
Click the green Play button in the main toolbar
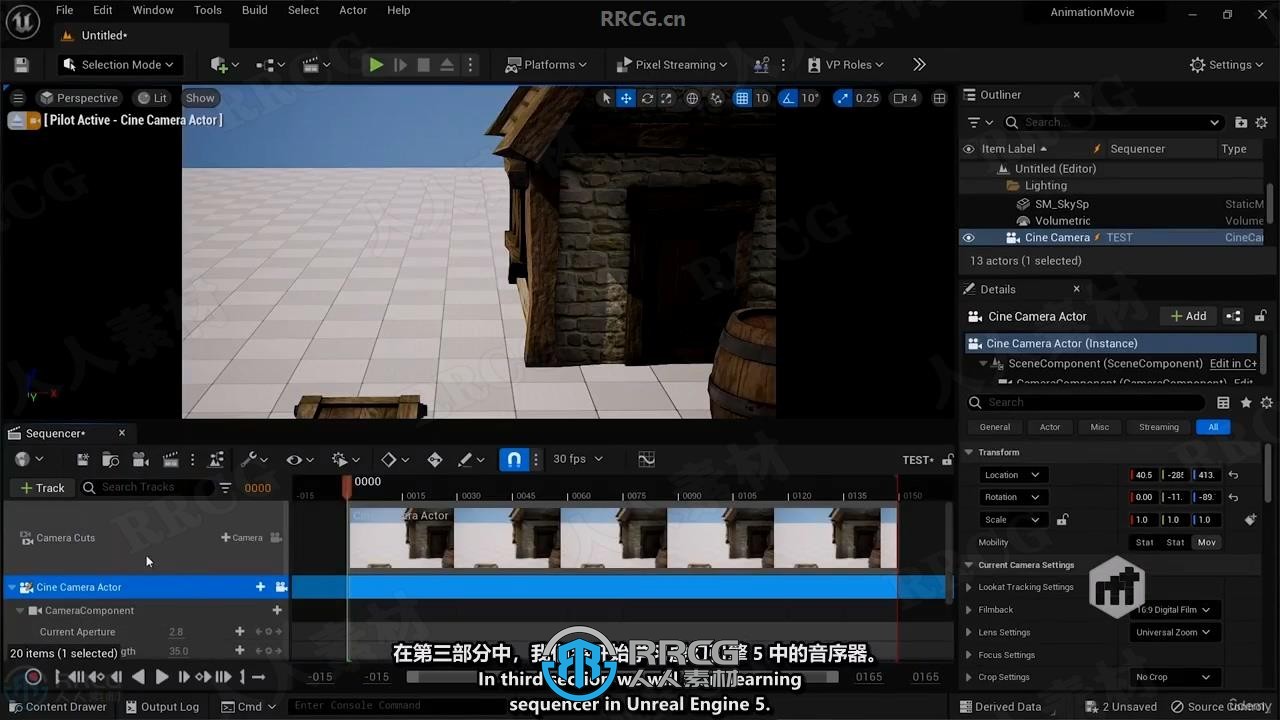pyautogui.click(x=376, y=65)
